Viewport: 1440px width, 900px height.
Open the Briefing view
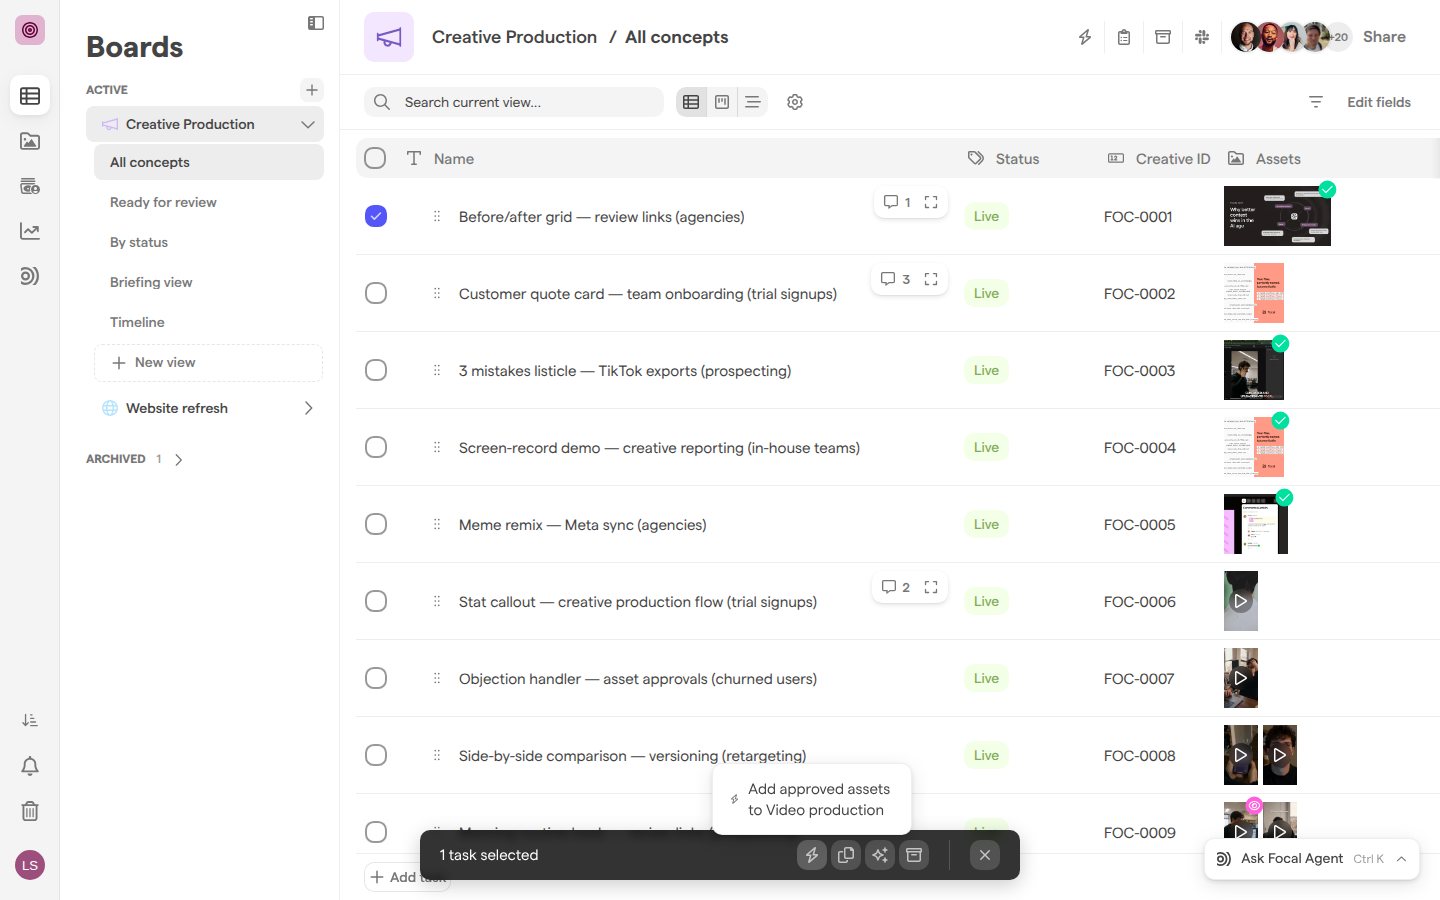[x=209, y=282]
